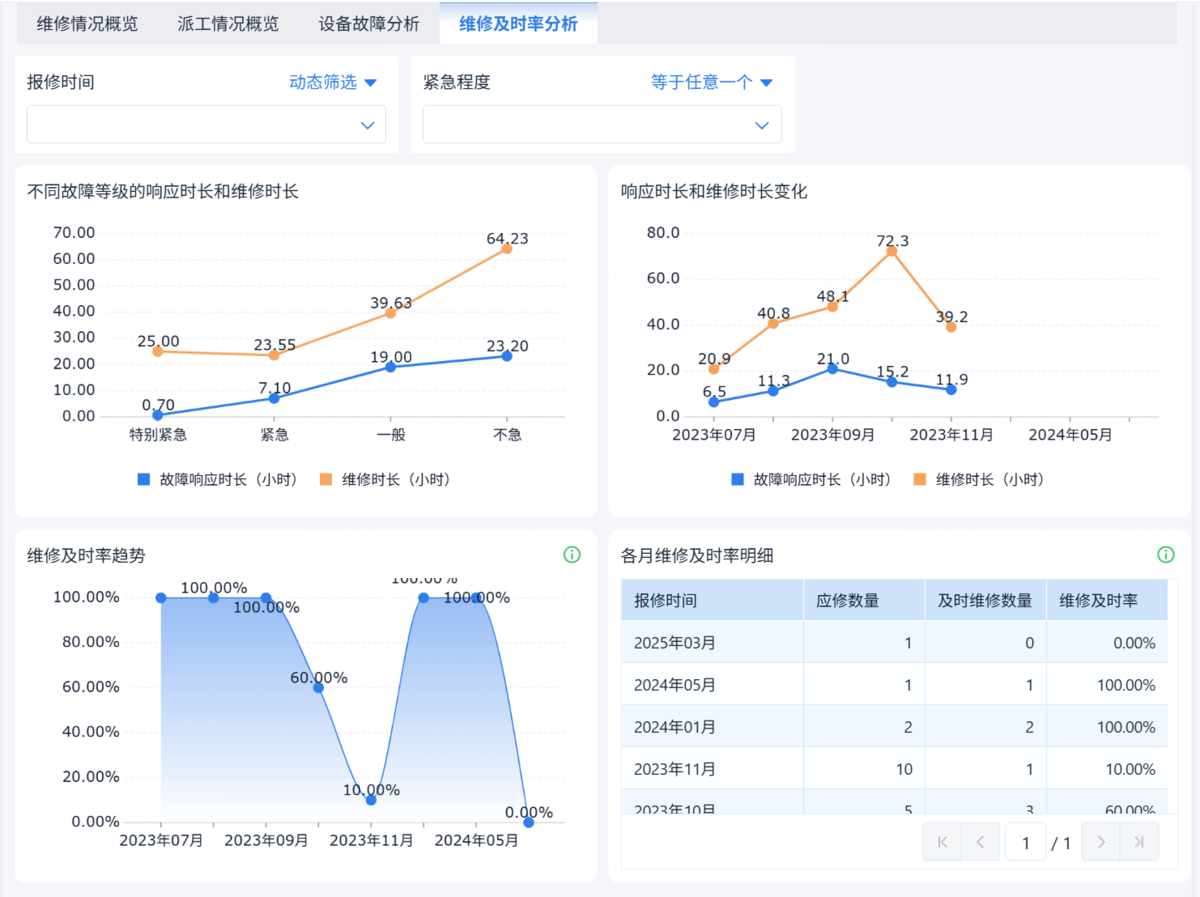
Task: Click the 0.70 response point
Action: 158,415
